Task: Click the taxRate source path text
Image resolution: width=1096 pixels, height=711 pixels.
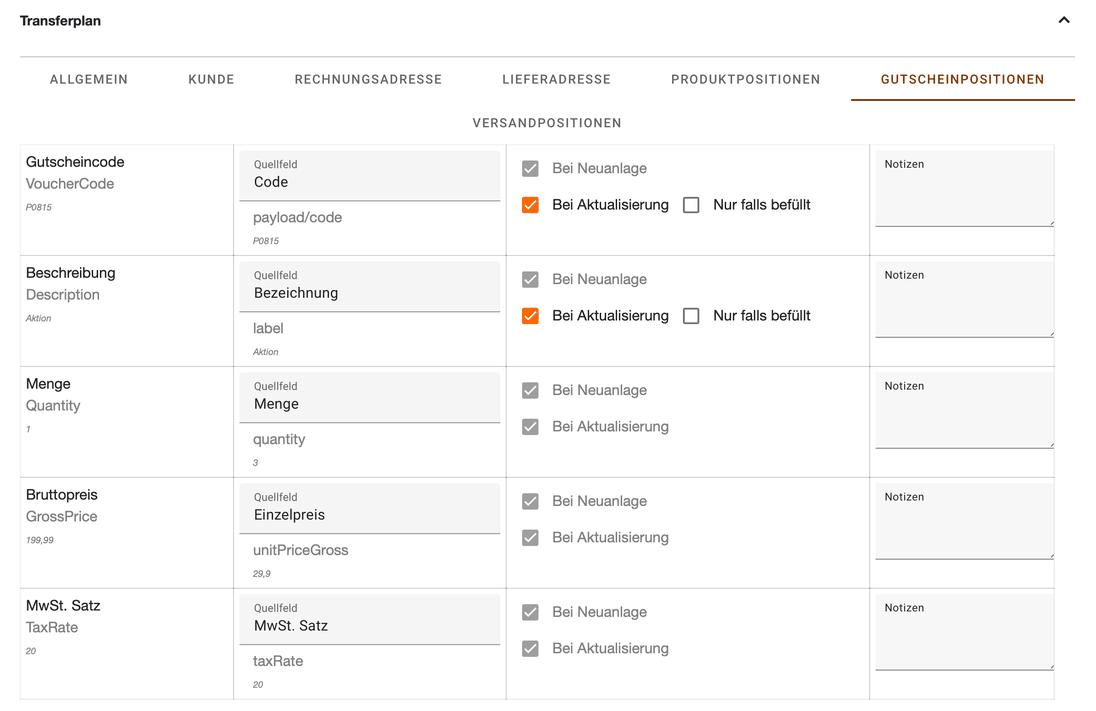Action: 278,661
